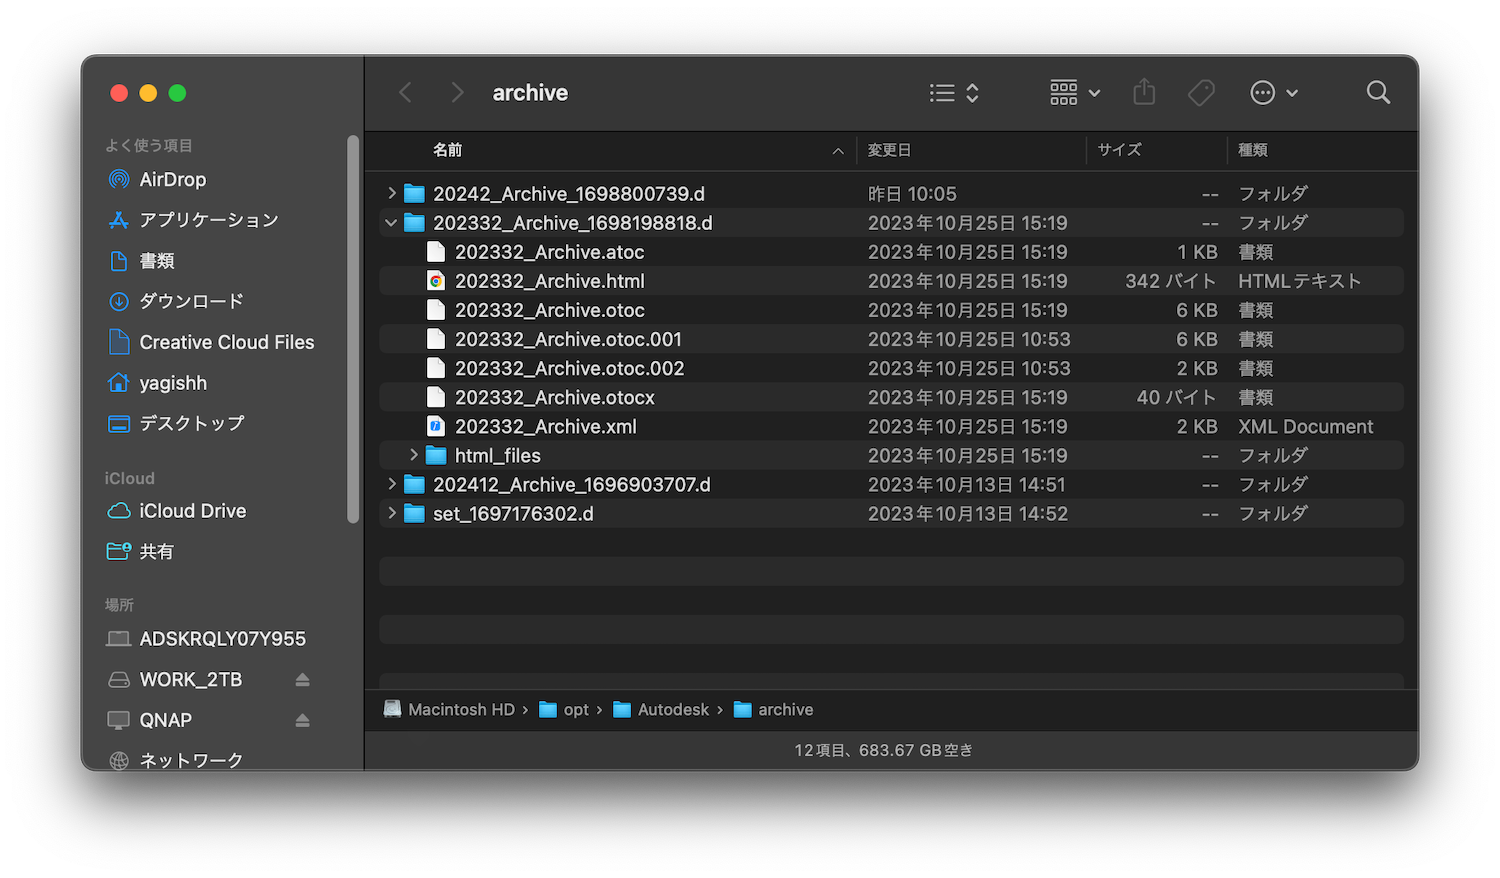1500x878 pixels.
Task: Sort by the 変更日 column header
Action: click(889, 150)
